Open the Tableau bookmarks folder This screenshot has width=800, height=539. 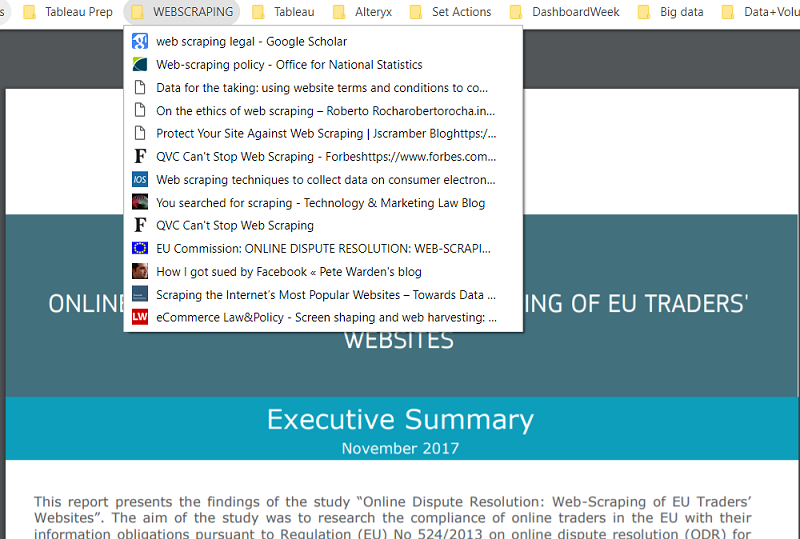(x=284, y=12)
